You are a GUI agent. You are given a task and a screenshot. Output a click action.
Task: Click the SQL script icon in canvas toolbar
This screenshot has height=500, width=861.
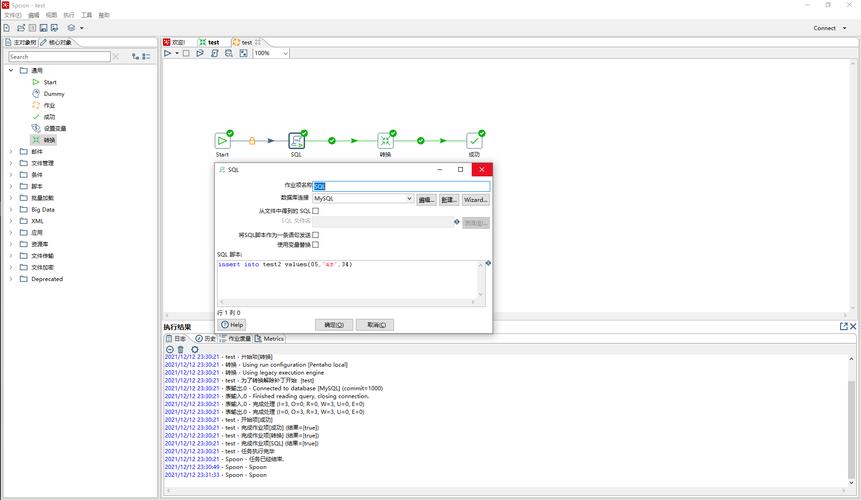point(215,53)
